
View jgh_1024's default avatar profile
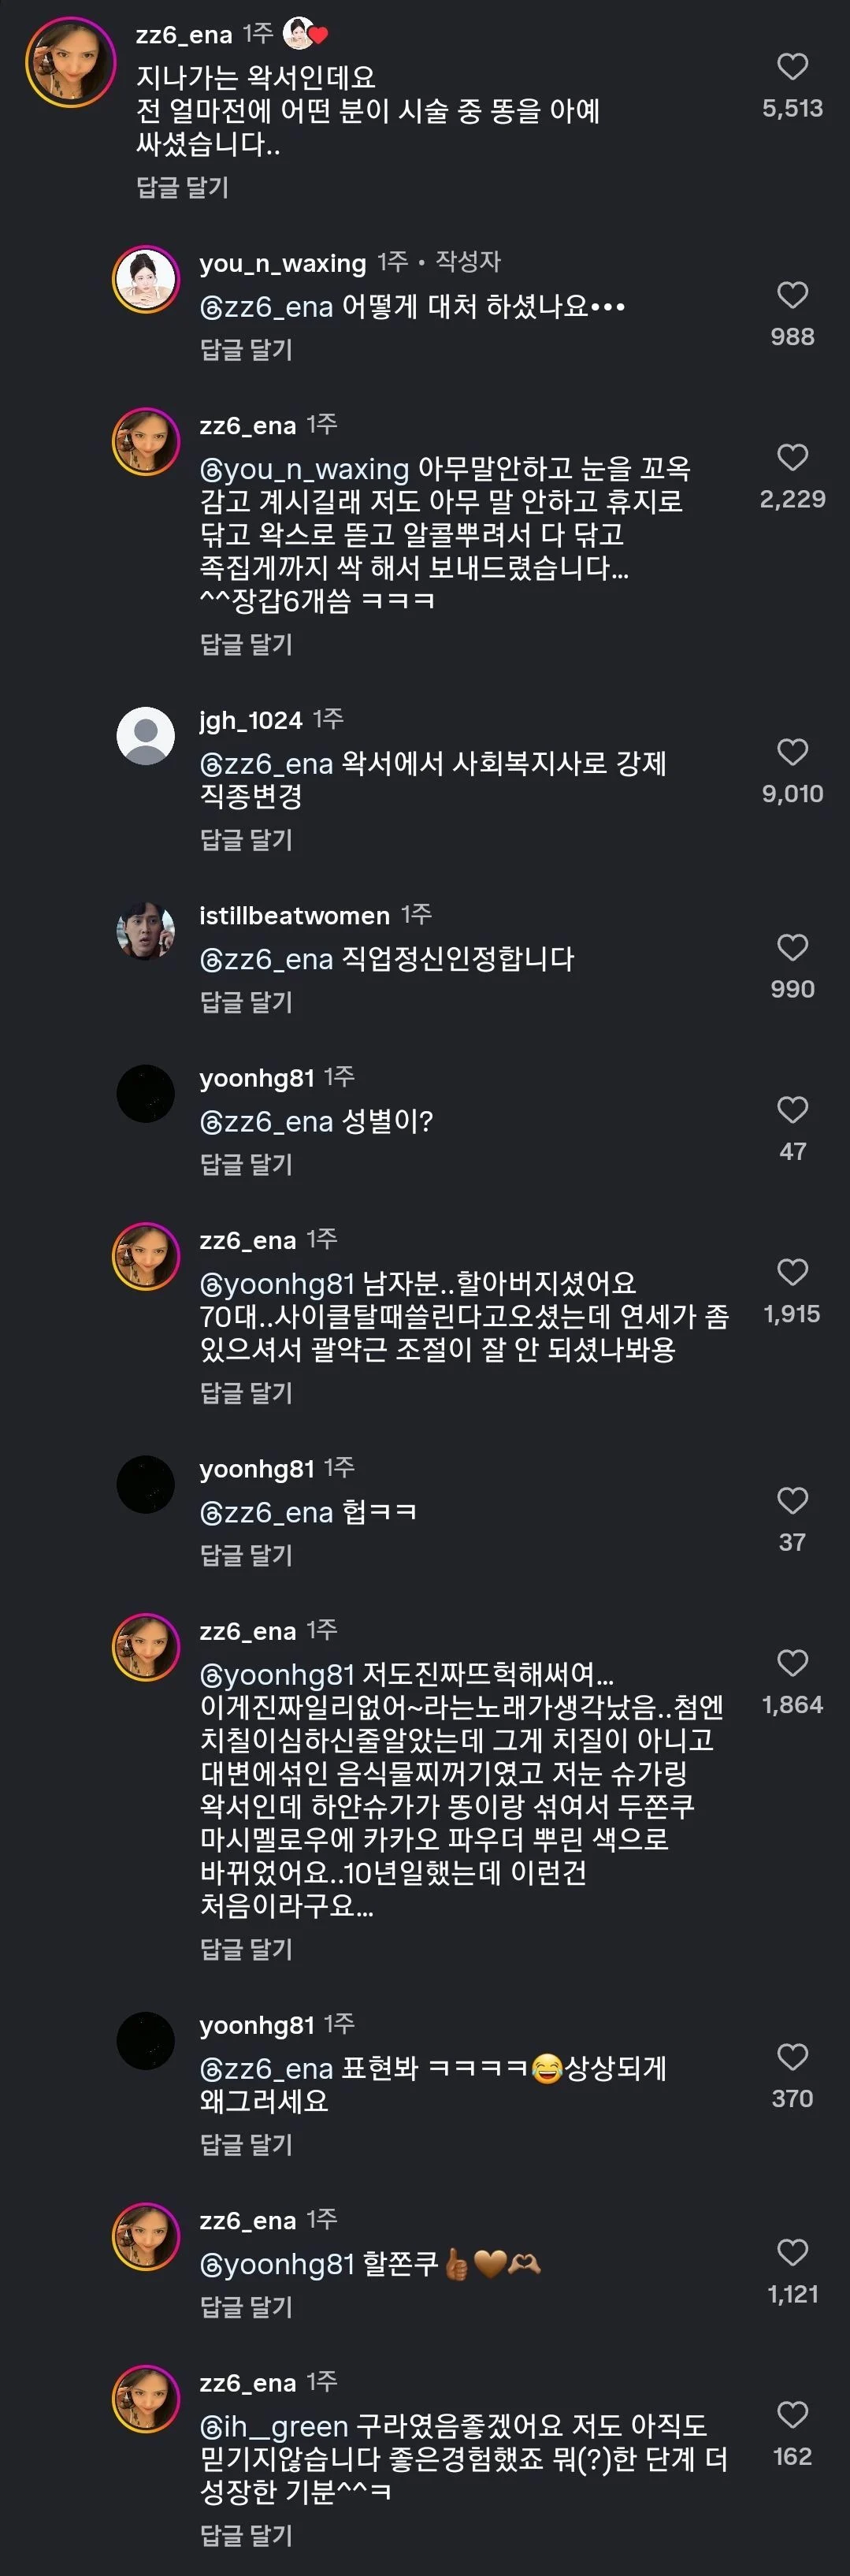pos(146,736)
